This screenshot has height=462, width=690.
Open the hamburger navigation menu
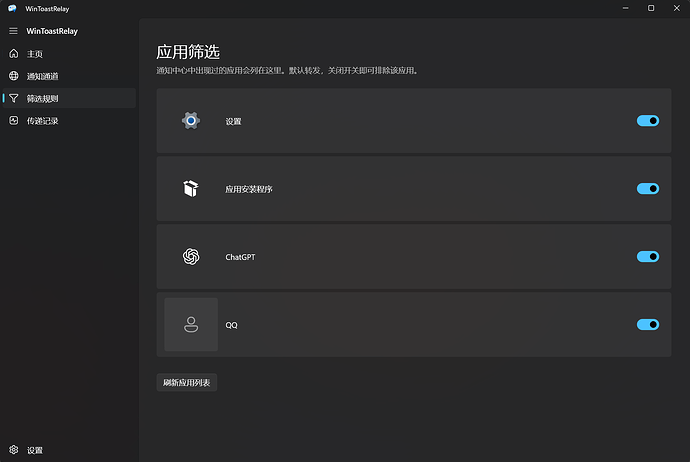13,31
